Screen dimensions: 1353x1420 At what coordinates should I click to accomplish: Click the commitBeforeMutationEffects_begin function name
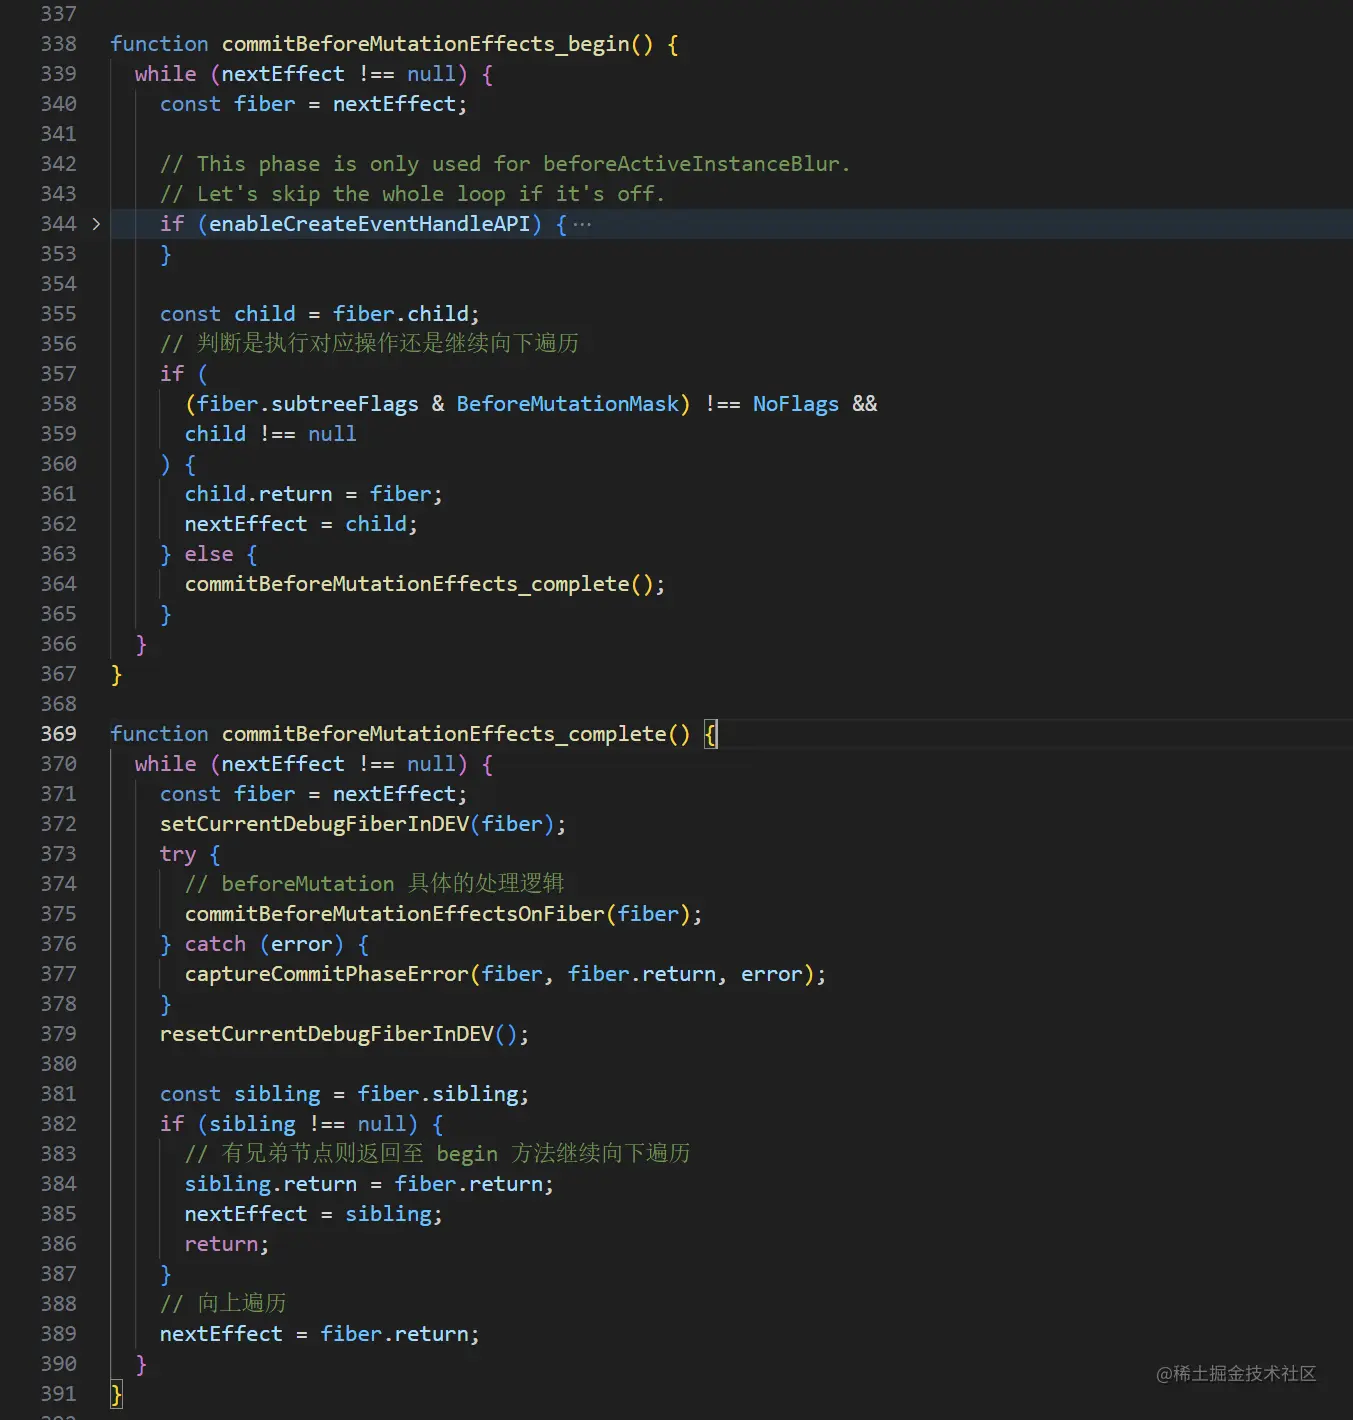pyautogui.click(x=426, y=44)
